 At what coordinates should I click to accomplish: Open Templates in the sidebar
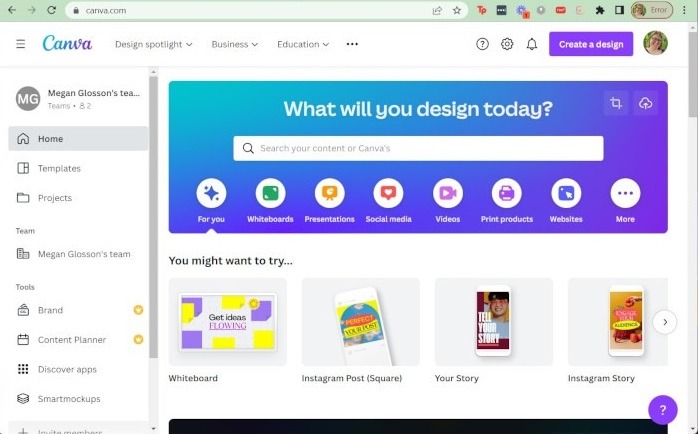point(78,168)
